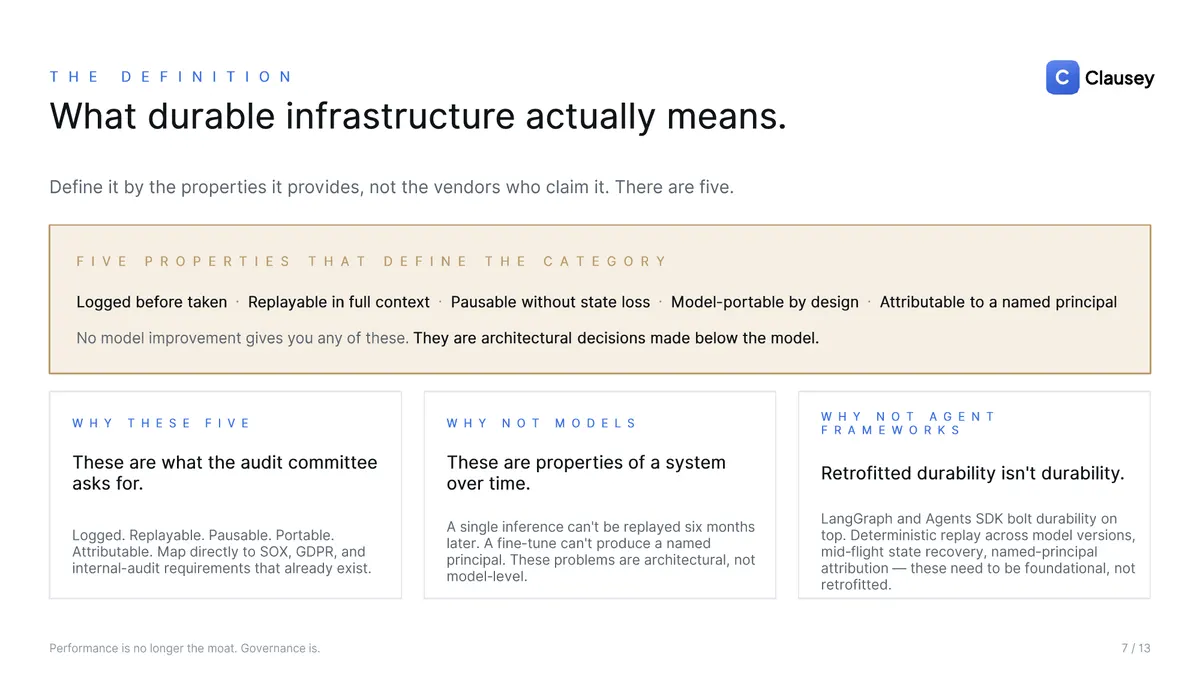1200x675 pixels.
Task: Click the 'WHY THESE FIVE' card label
Action: (x=161, y=423)
